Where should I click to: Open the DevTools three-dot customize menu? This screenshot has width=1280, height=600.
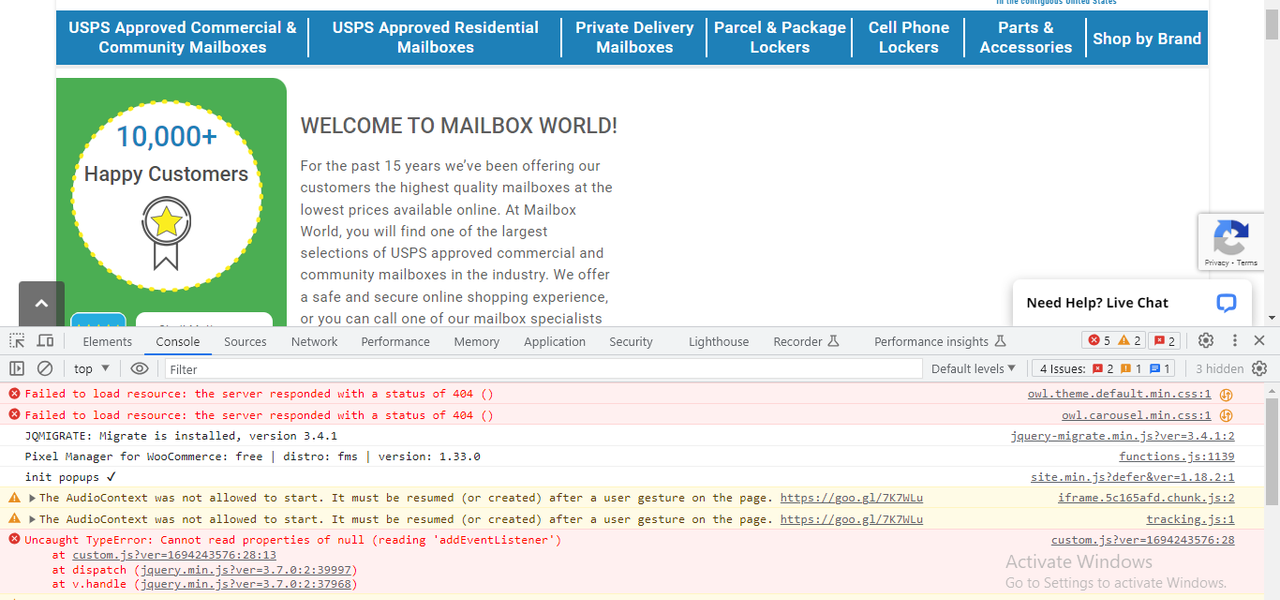tap(1235, 341)
